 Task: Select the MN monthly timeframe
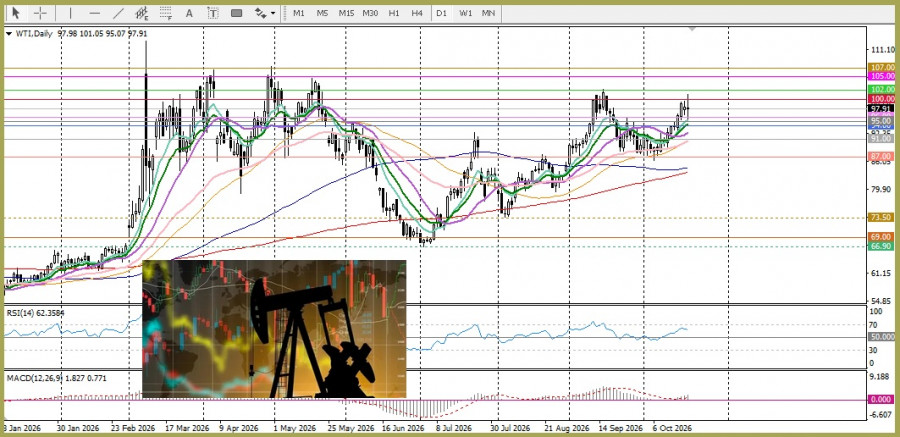pos(488,13)
